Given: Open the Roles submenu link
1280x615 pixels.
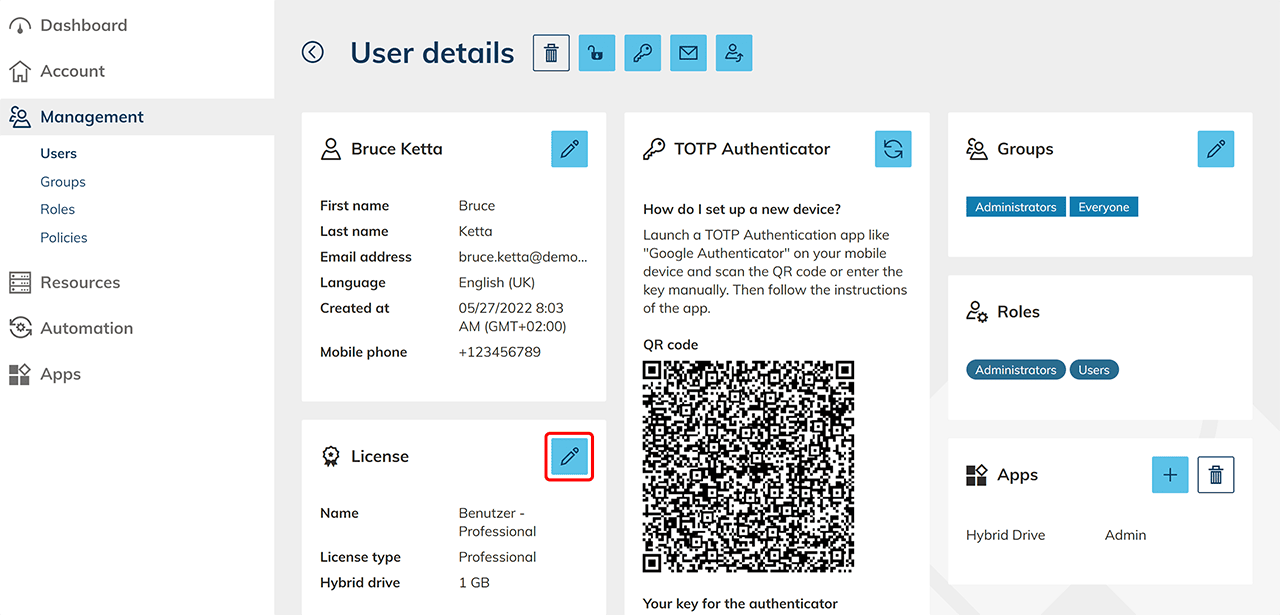Looking at the screenshot, I should [58, 209].
